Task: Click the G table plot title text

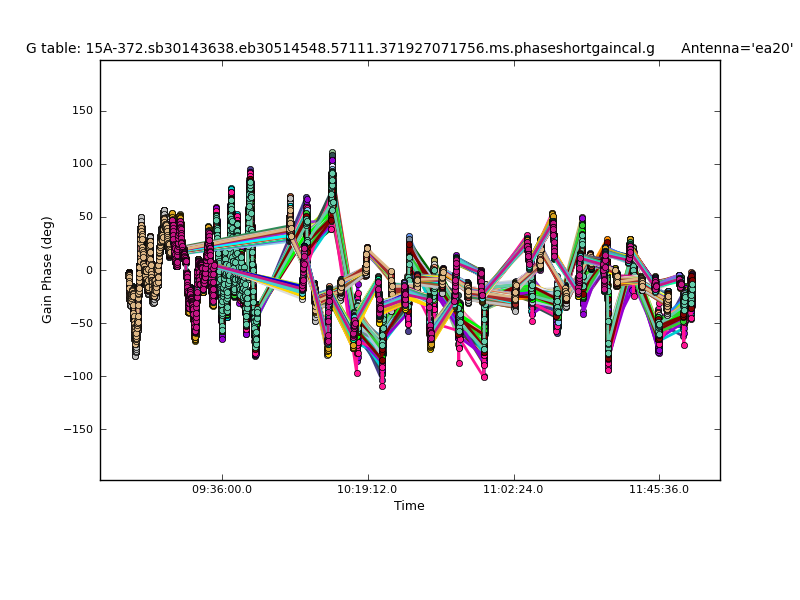Action: click(x=340, y=48)
